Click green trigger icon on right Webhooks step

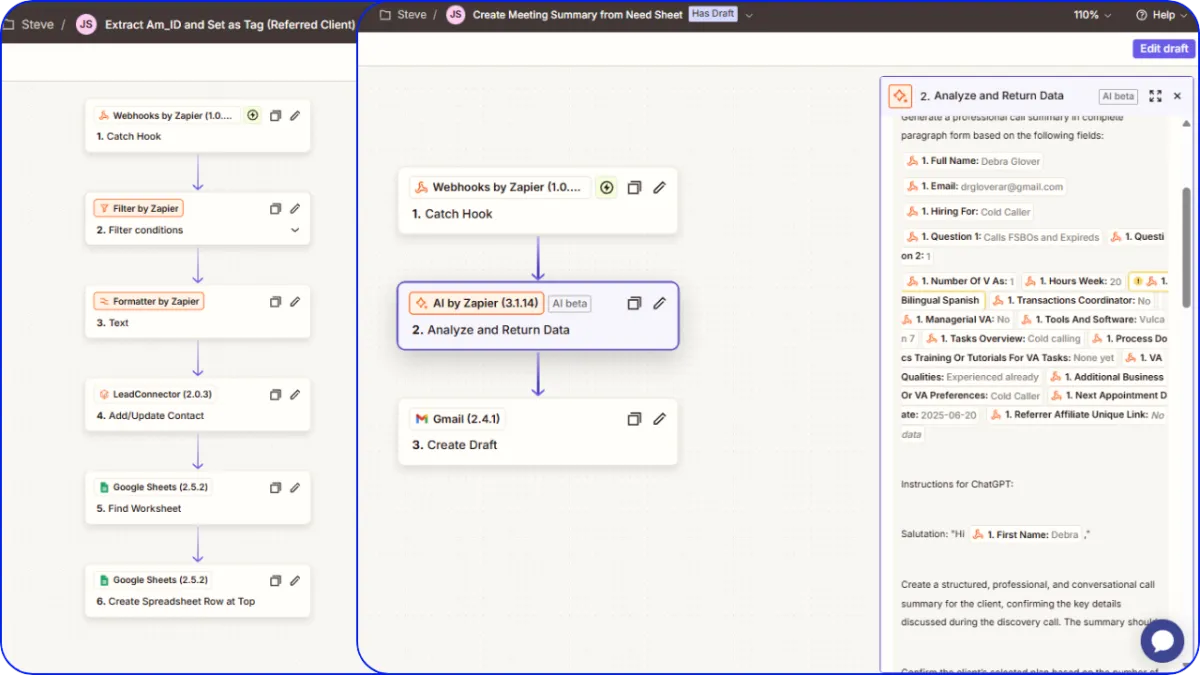coord(606,187)
